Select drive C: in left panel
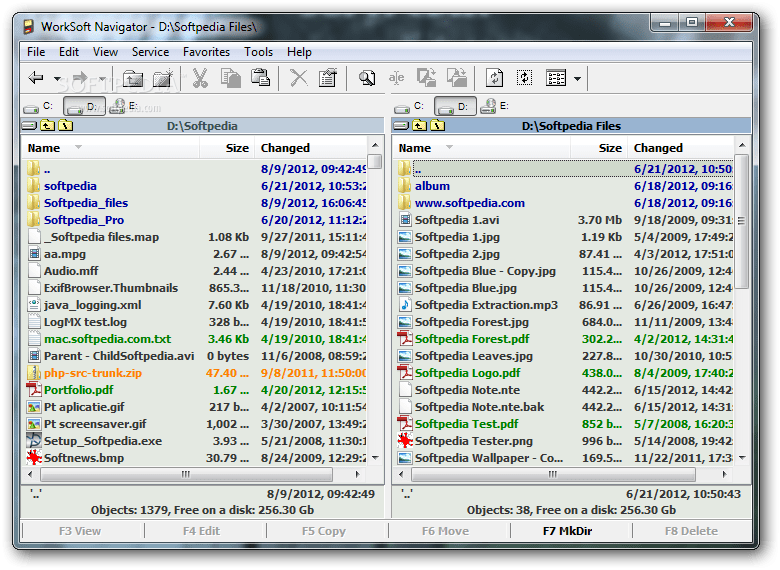780x570 pixels. [38, 106]
